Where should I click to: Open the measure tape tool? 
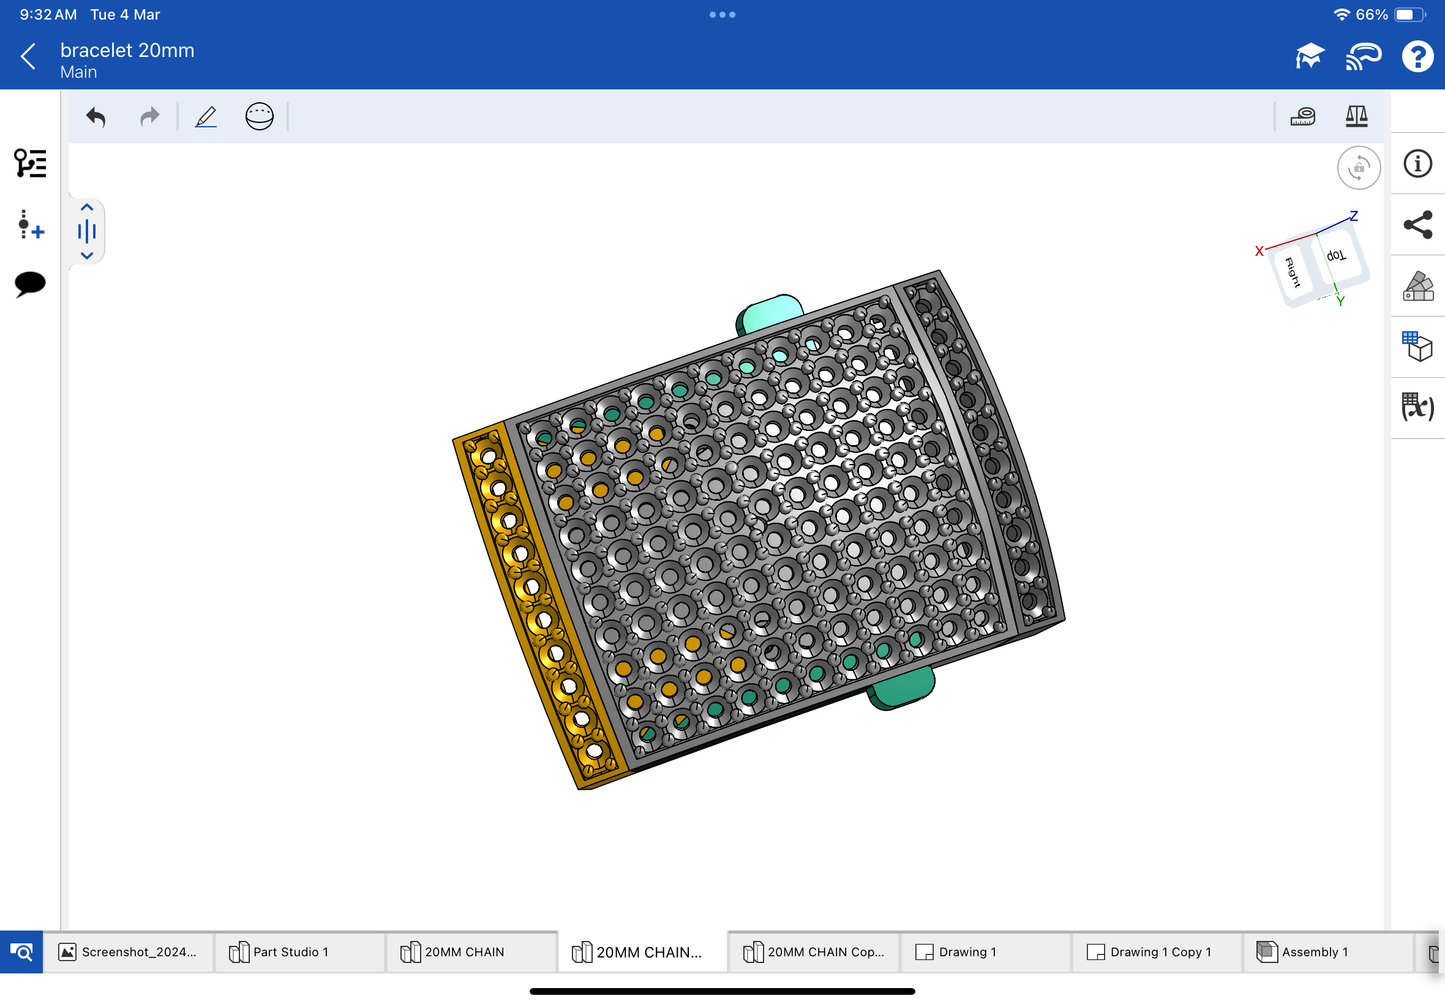tap(1302, 117)
